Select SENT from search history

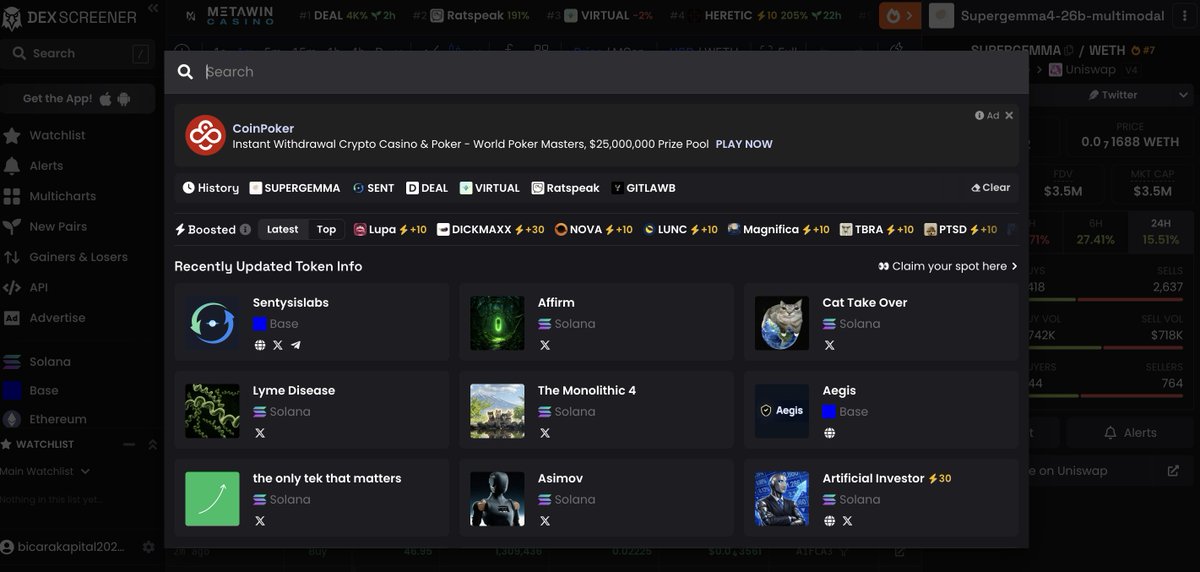374,188
